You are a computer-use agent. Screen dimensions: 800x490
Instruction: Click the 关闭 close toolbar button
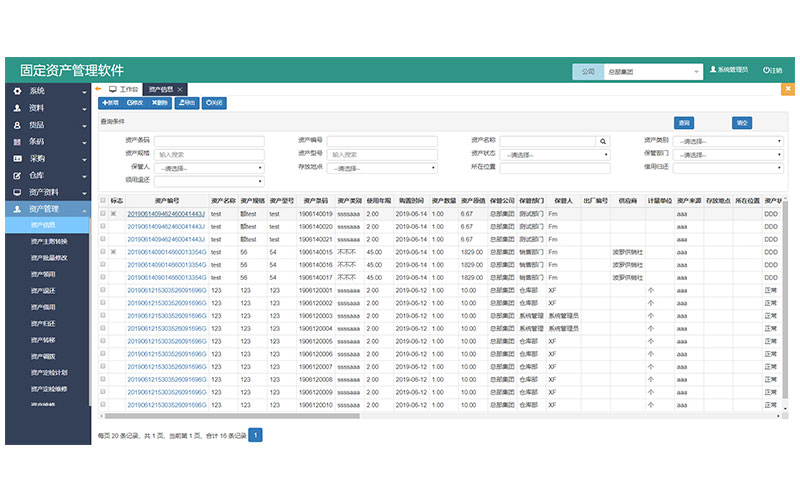tap(214, 103)
